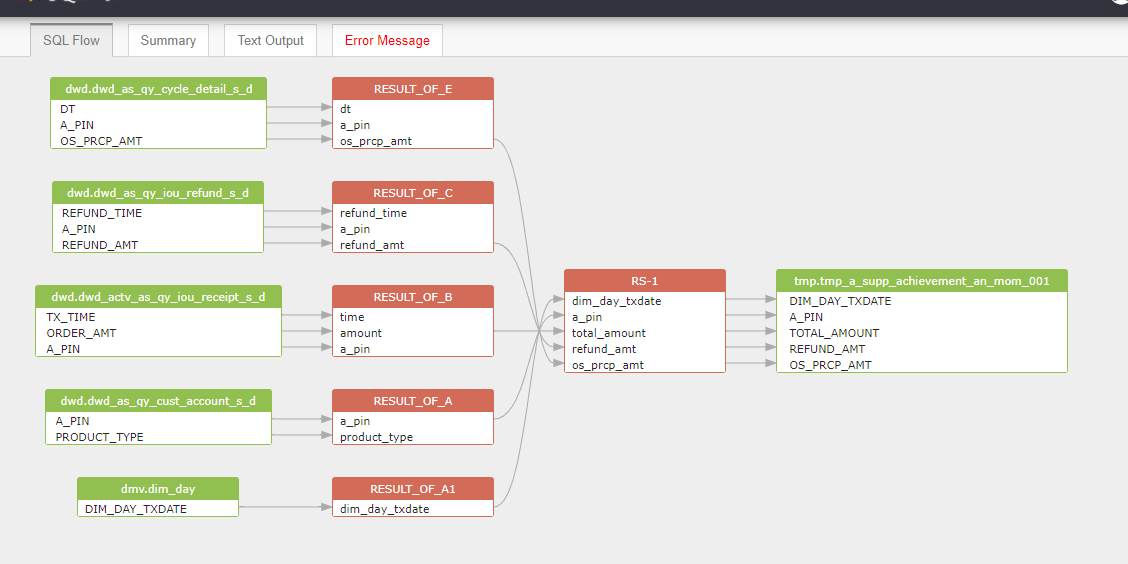1128x564 pixels.
Task: Select the RS-1 result set header
Action: point(645,281)
